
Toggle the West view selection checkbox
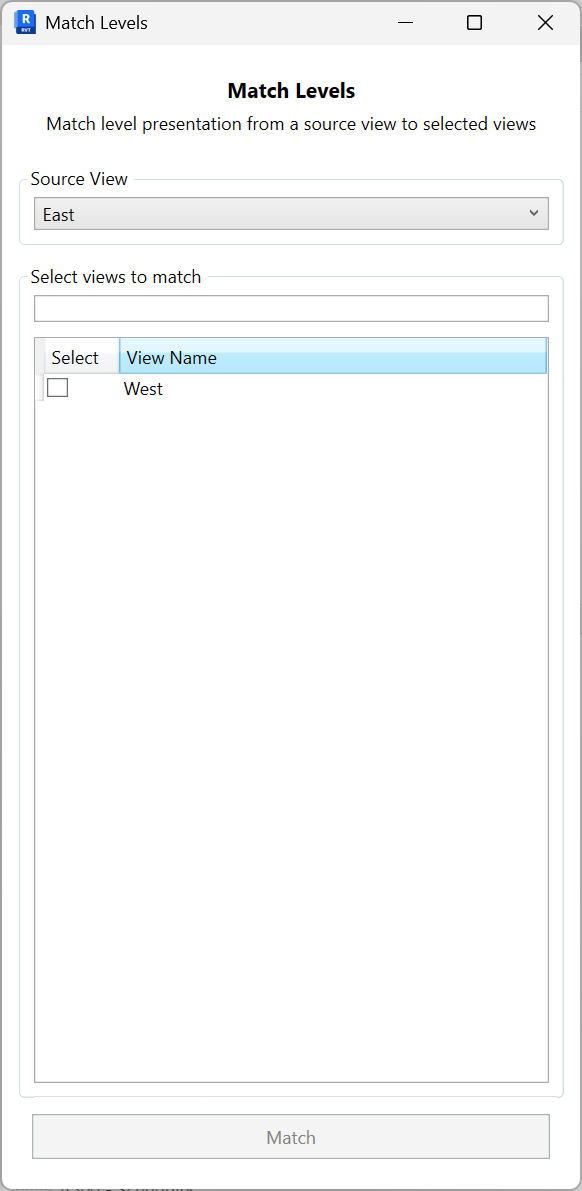click(57, 387)
